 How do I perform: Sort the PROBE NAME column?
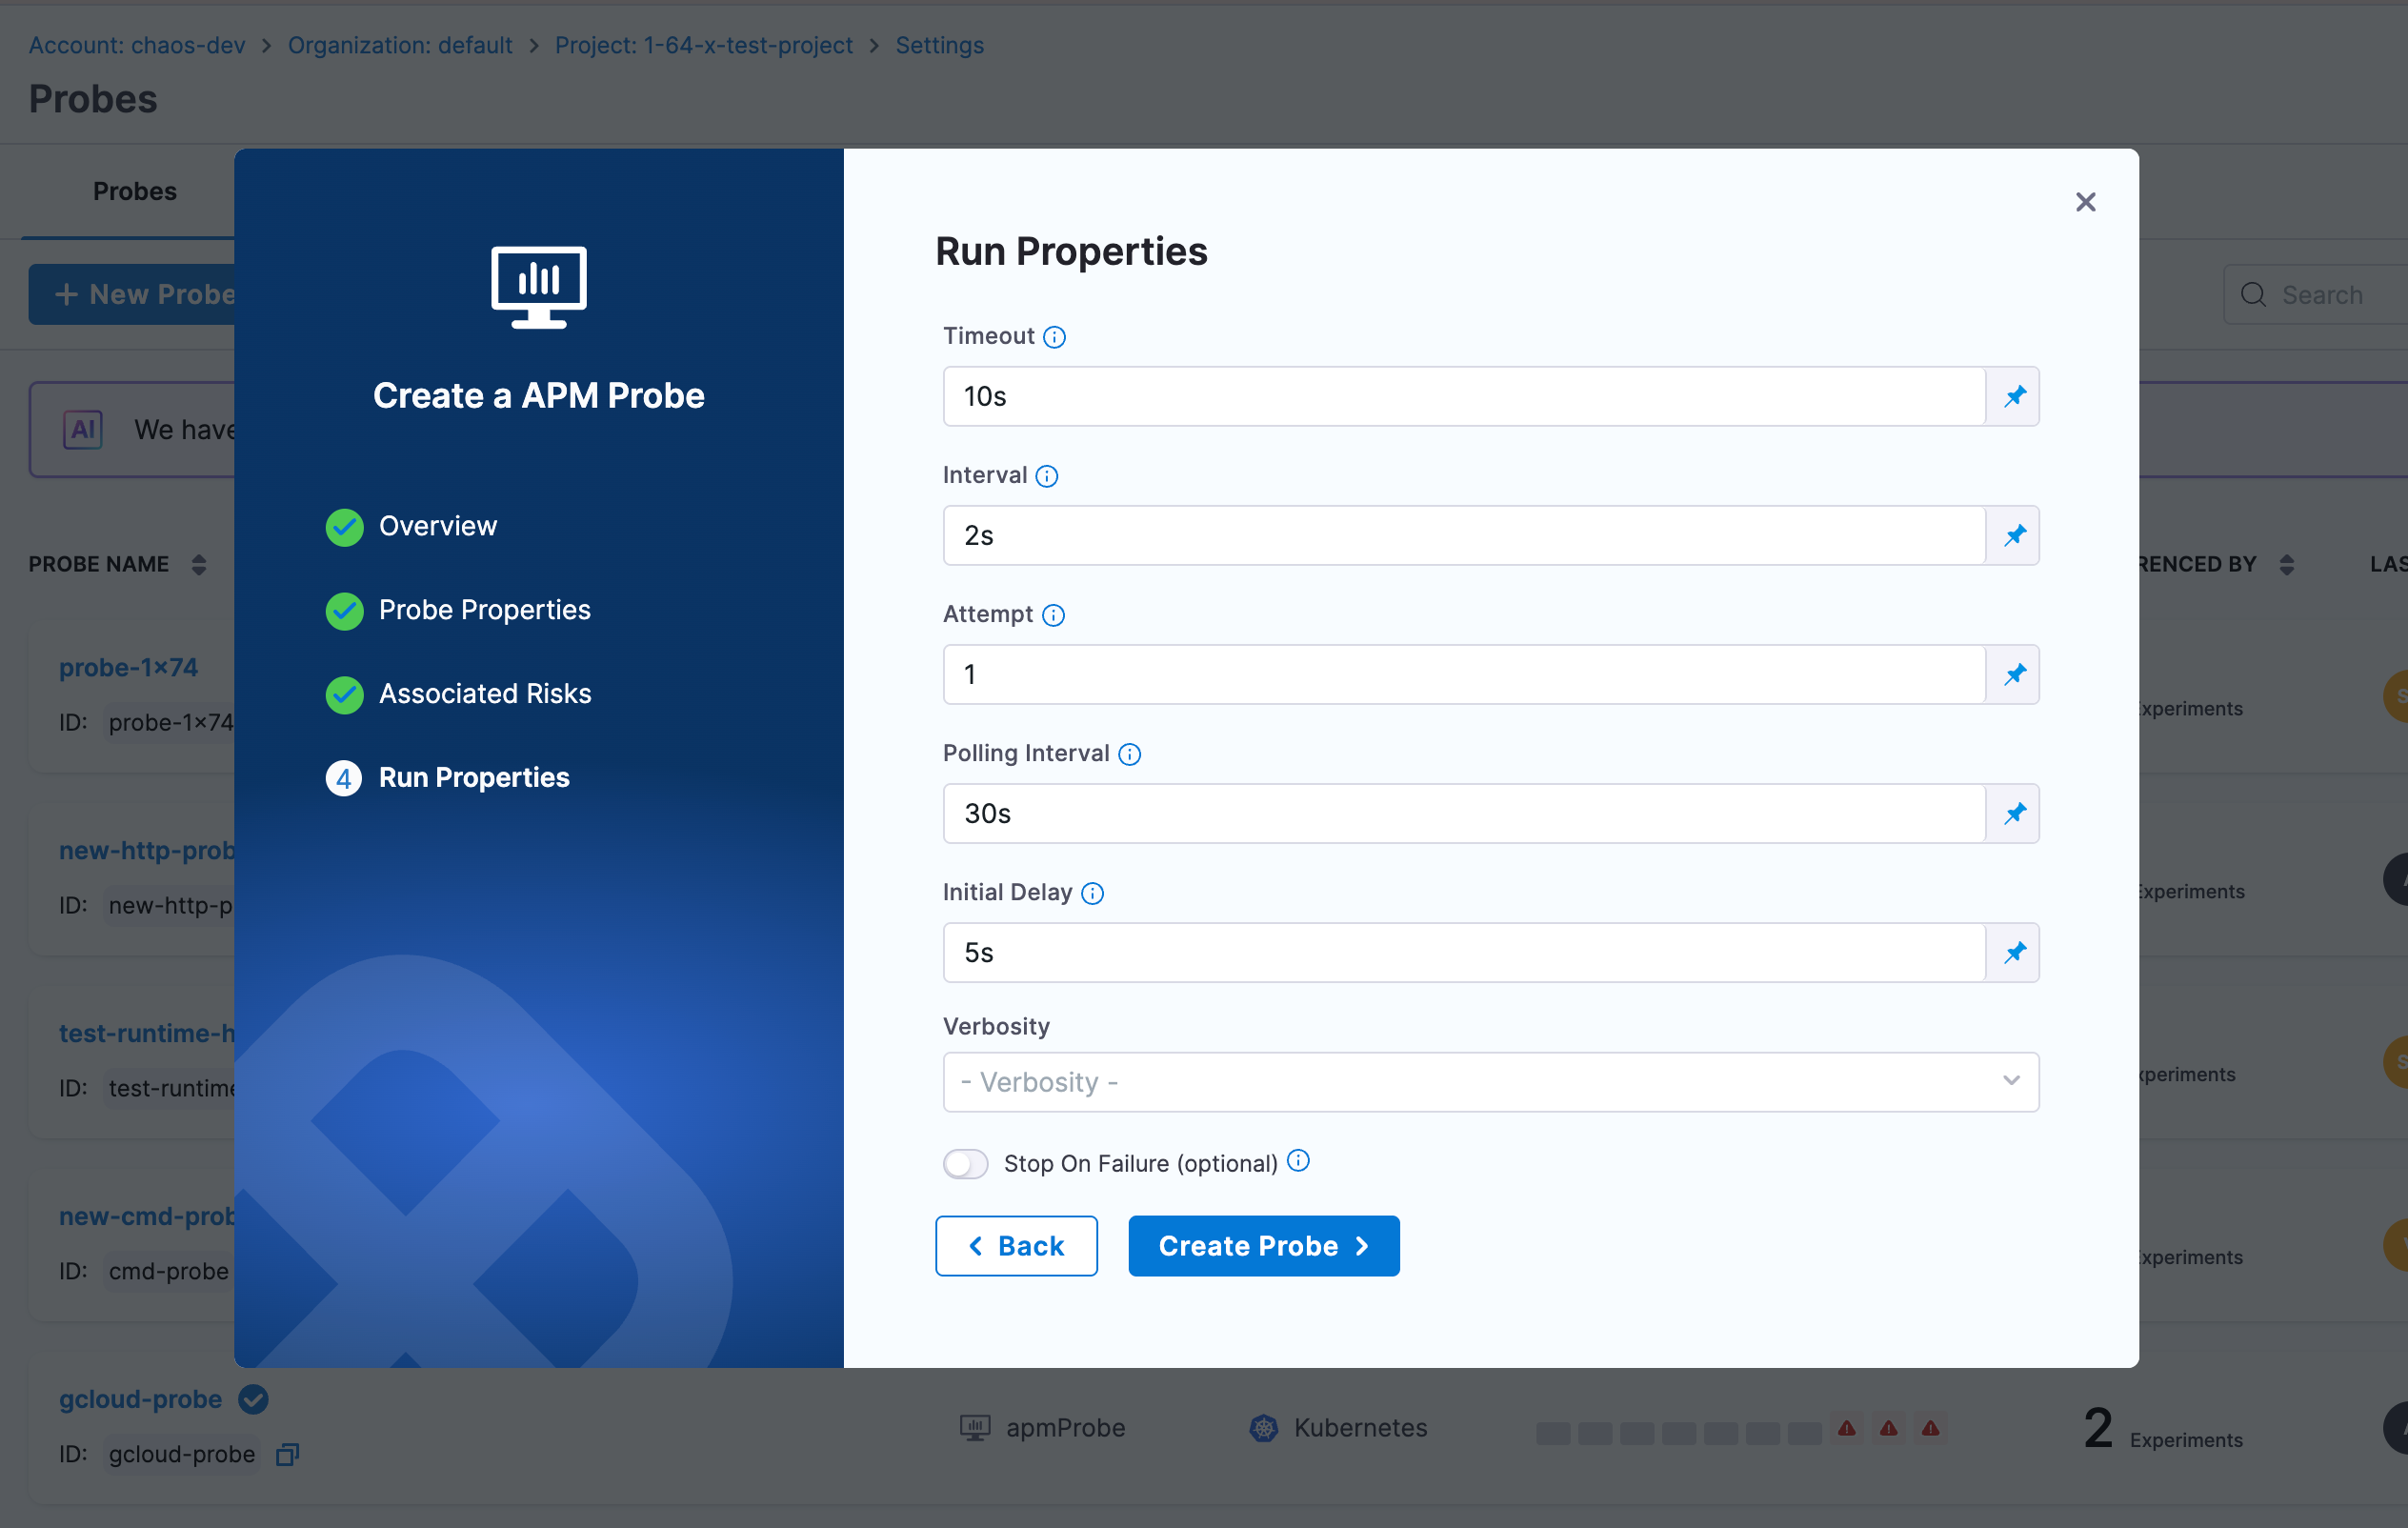click(198, 564)
